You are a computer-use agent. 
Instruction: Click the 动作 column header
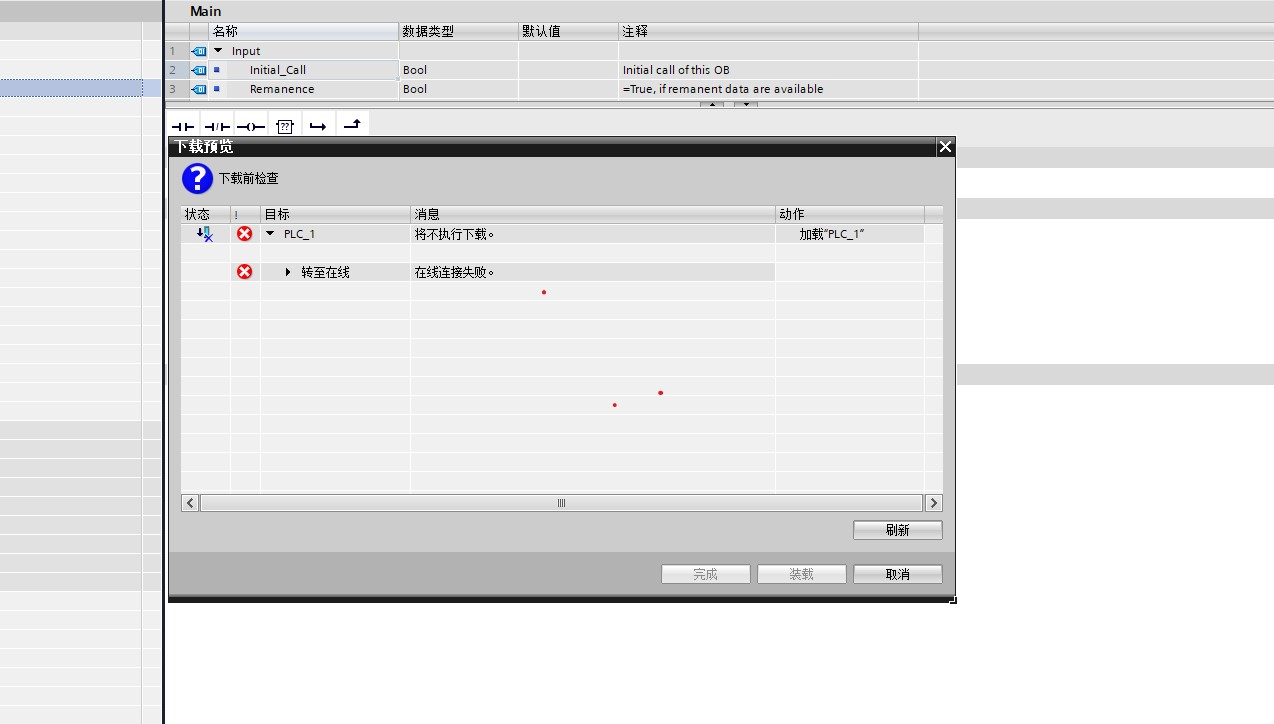pos(848,214)
